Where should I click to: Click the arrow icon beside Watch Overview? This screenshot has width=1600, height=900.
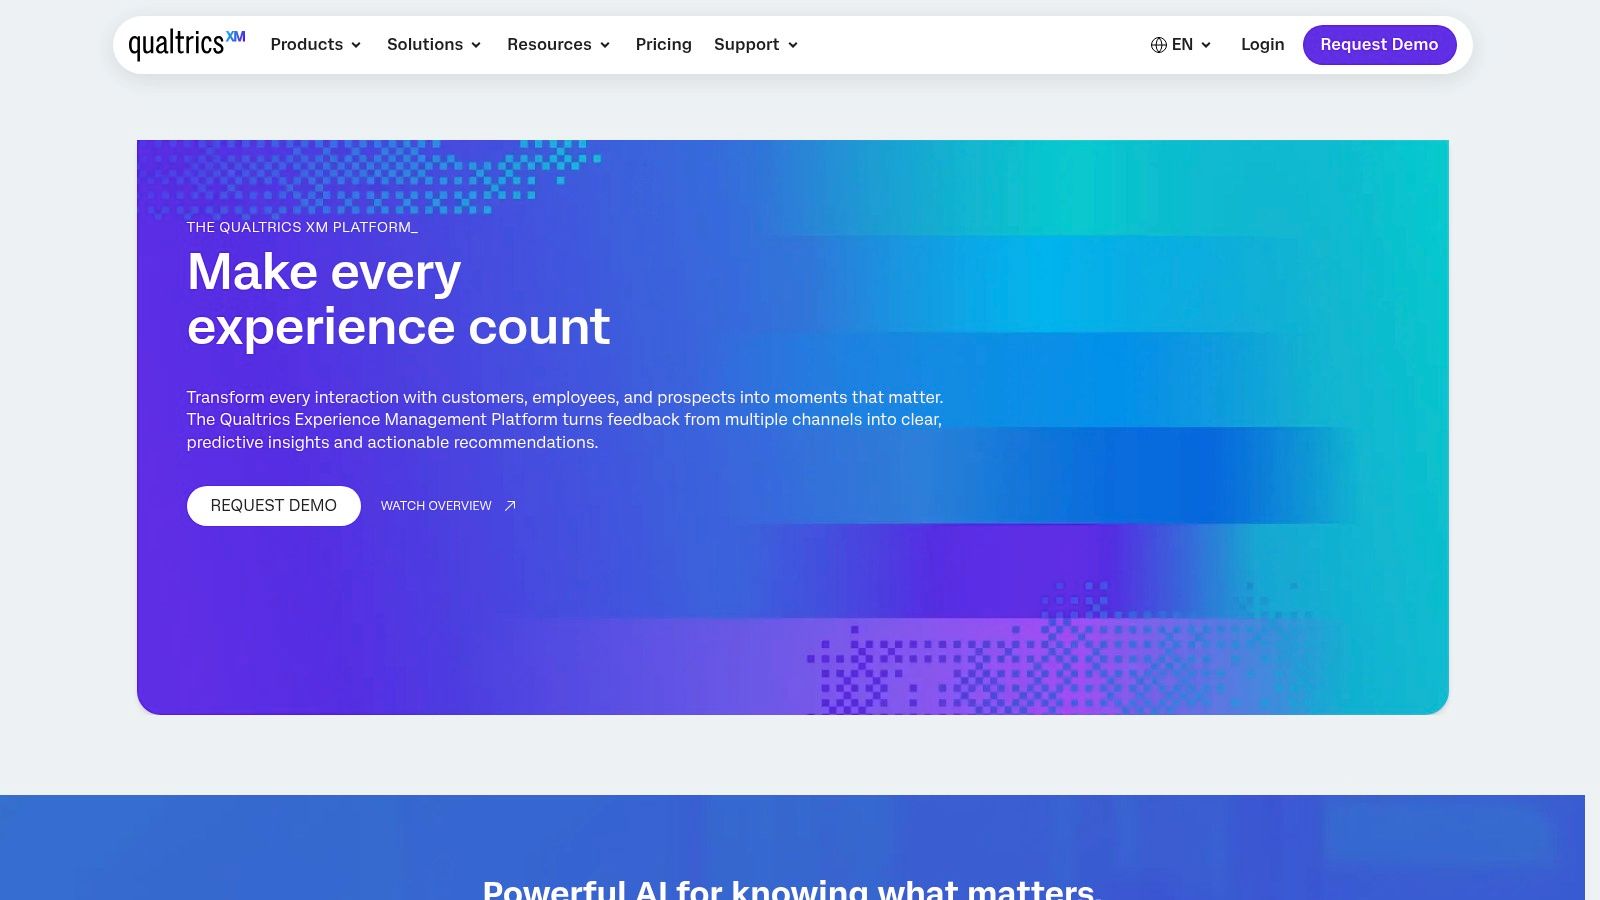(x=510, y=506)
